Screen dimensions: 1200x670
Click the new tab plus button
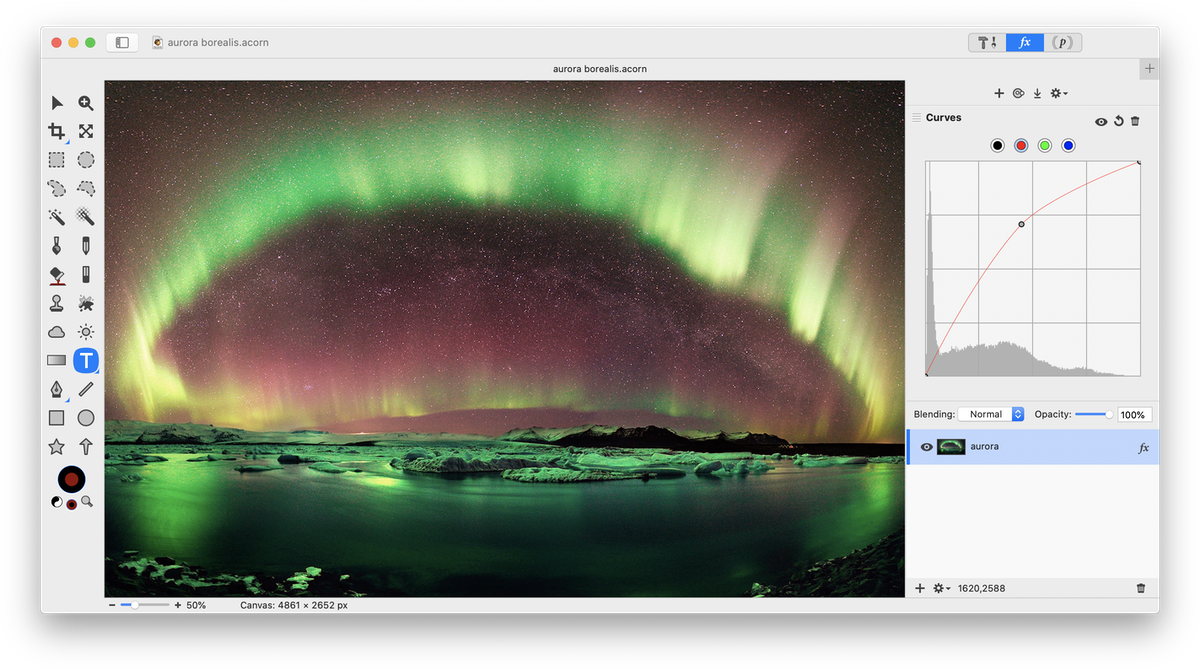pyautogui.click(x=1150, y=69)
